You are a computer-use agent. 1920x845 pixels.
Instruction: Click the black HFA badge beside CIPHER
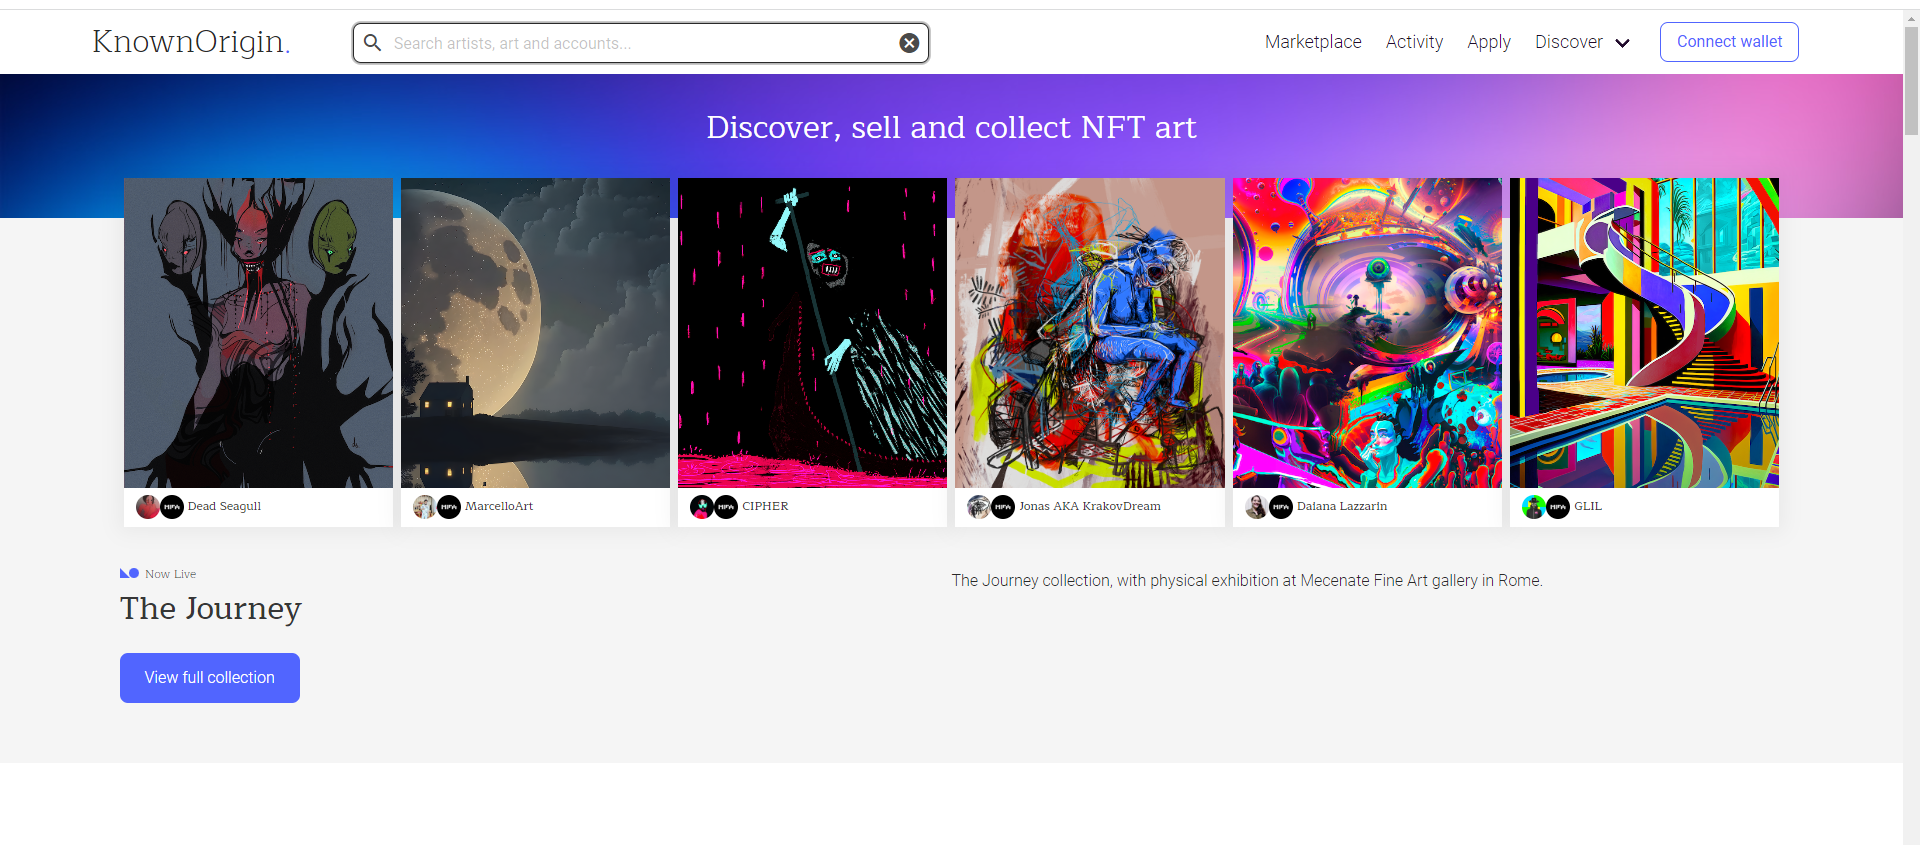pyautogui.click(x=726, y=507)
